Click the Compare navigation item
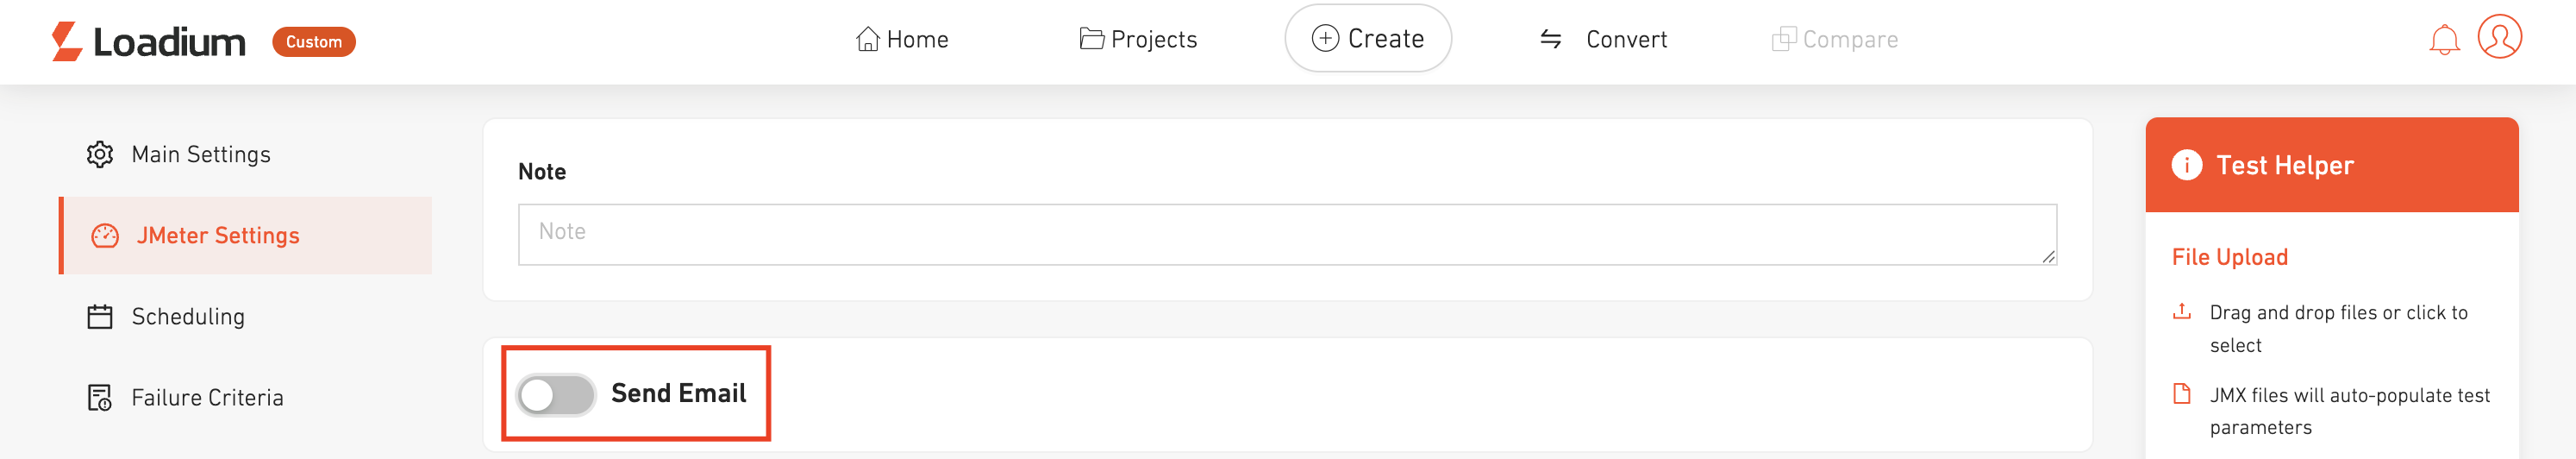2576x459 pixels. tap(1835, 39)
